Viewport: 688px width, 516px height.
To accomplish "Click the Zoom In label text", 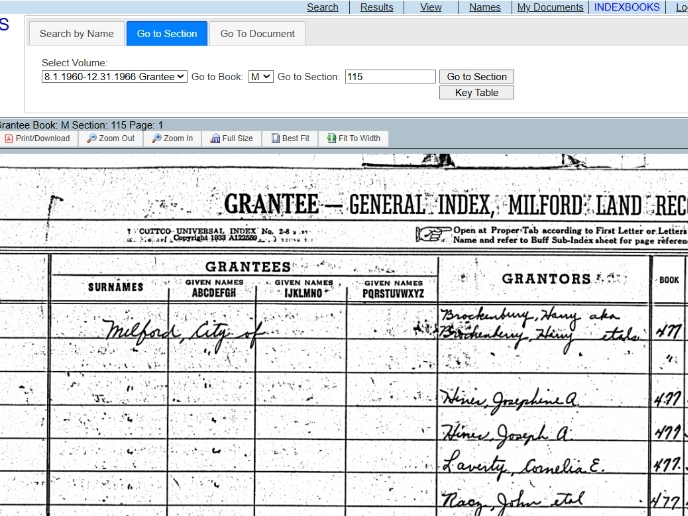I will tap(178, 139).
